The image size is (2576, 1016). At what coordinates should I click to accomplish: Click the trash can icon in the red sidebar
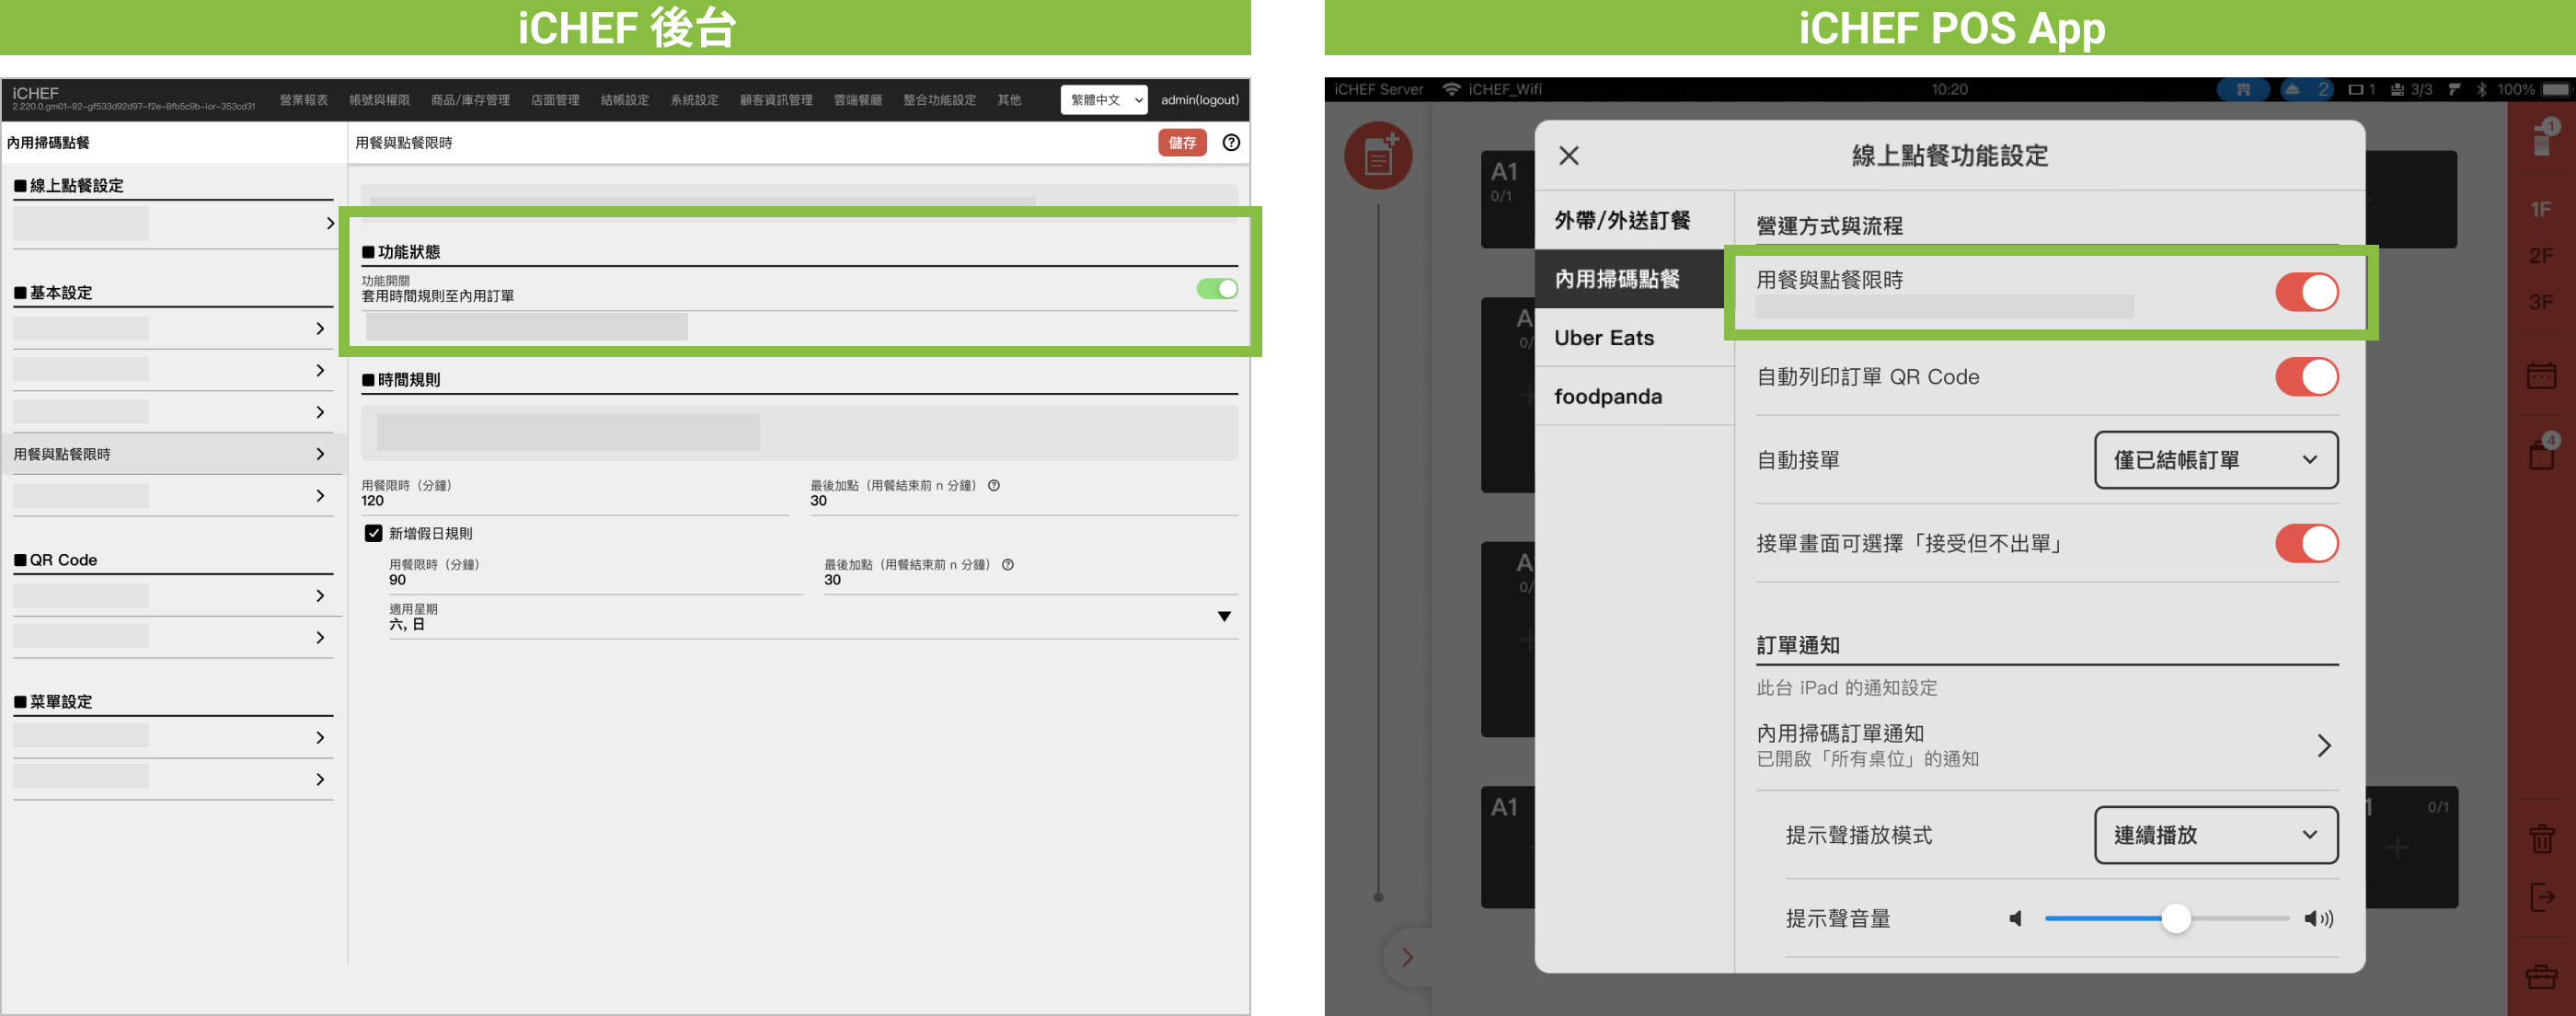click(2541, 838)
